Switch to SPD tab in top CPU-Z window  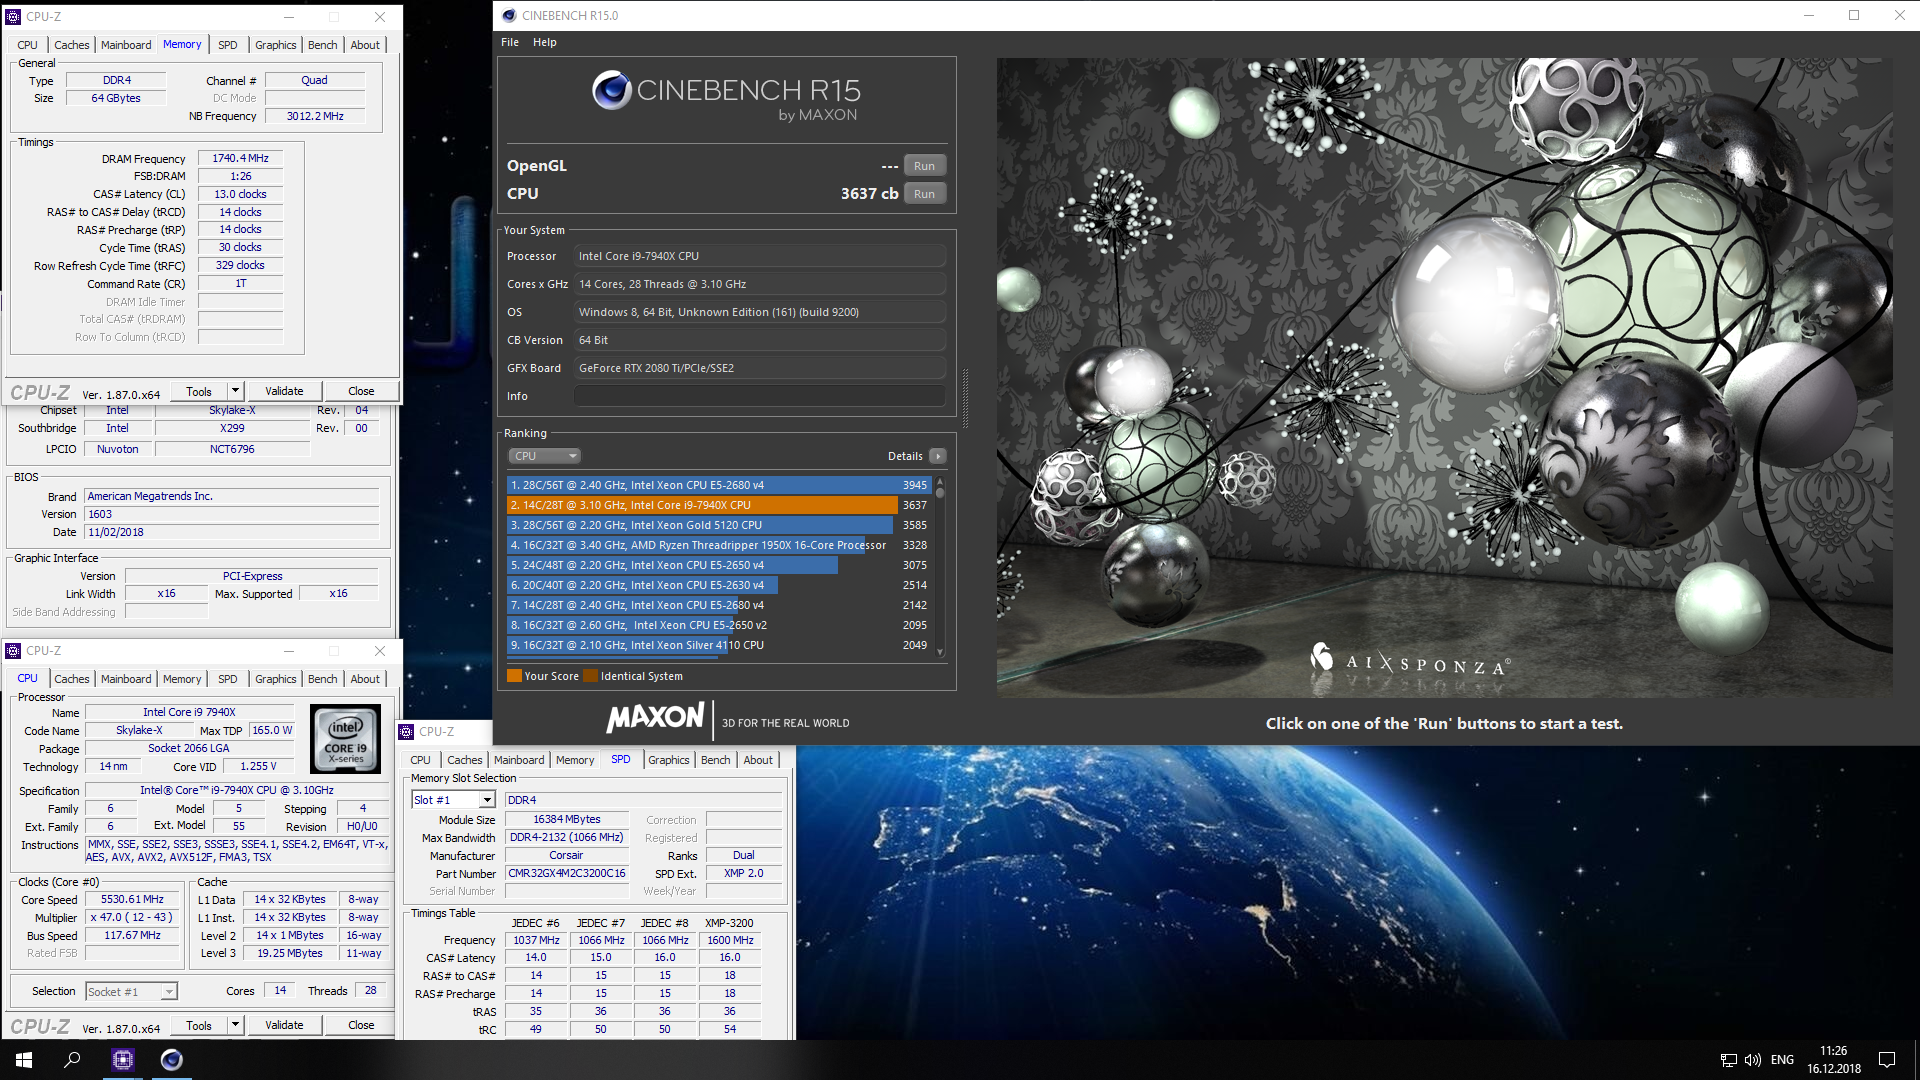coord(228,45)
